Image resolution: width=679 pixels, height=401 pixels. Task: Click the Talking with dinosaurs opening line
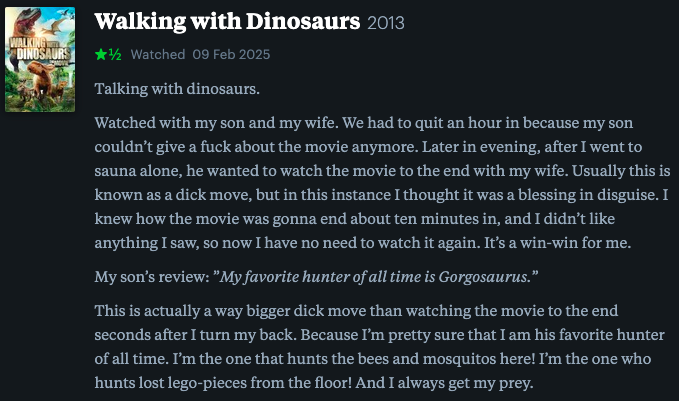[177, 89]
